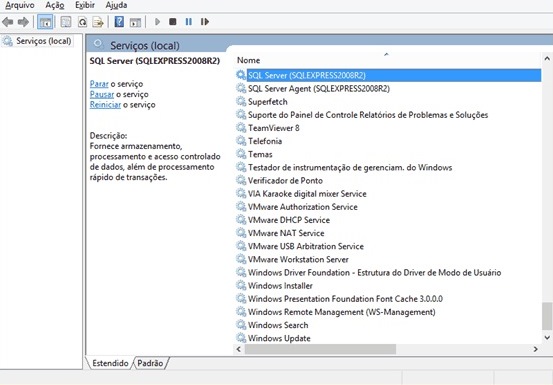Select Serviços (local) in the console tree

(37, 41)
